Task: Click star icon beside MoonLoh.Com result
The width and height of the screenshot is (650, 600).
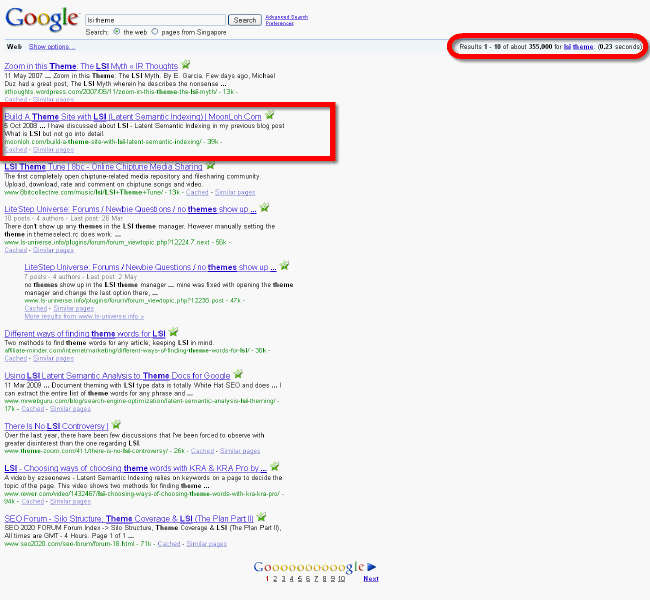Action: click(269, 114)
